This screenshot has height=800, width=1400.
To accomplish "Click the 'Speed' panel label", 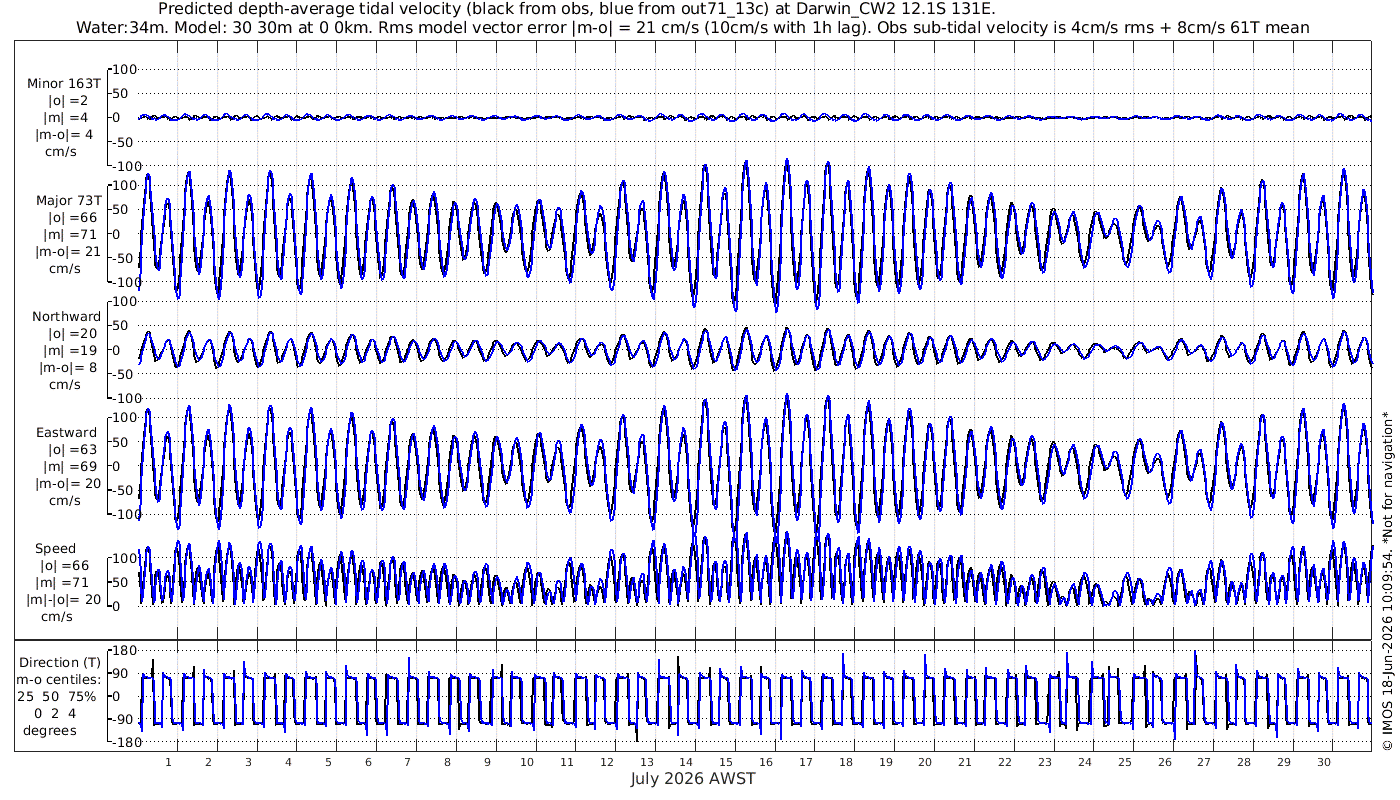I will point(55,548).
